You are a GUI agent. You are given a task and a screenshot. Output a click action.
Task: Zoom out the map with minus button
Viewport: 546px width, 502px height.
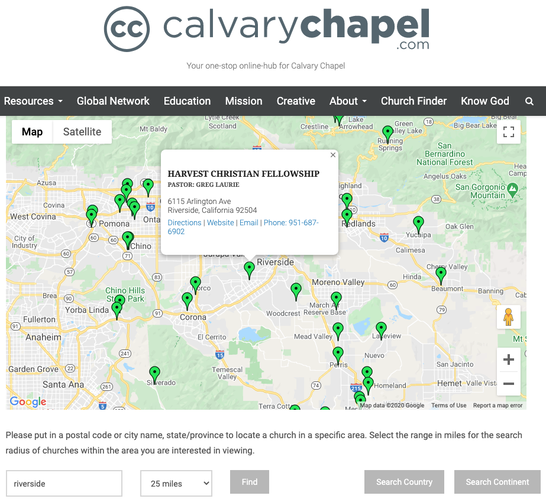508,384
